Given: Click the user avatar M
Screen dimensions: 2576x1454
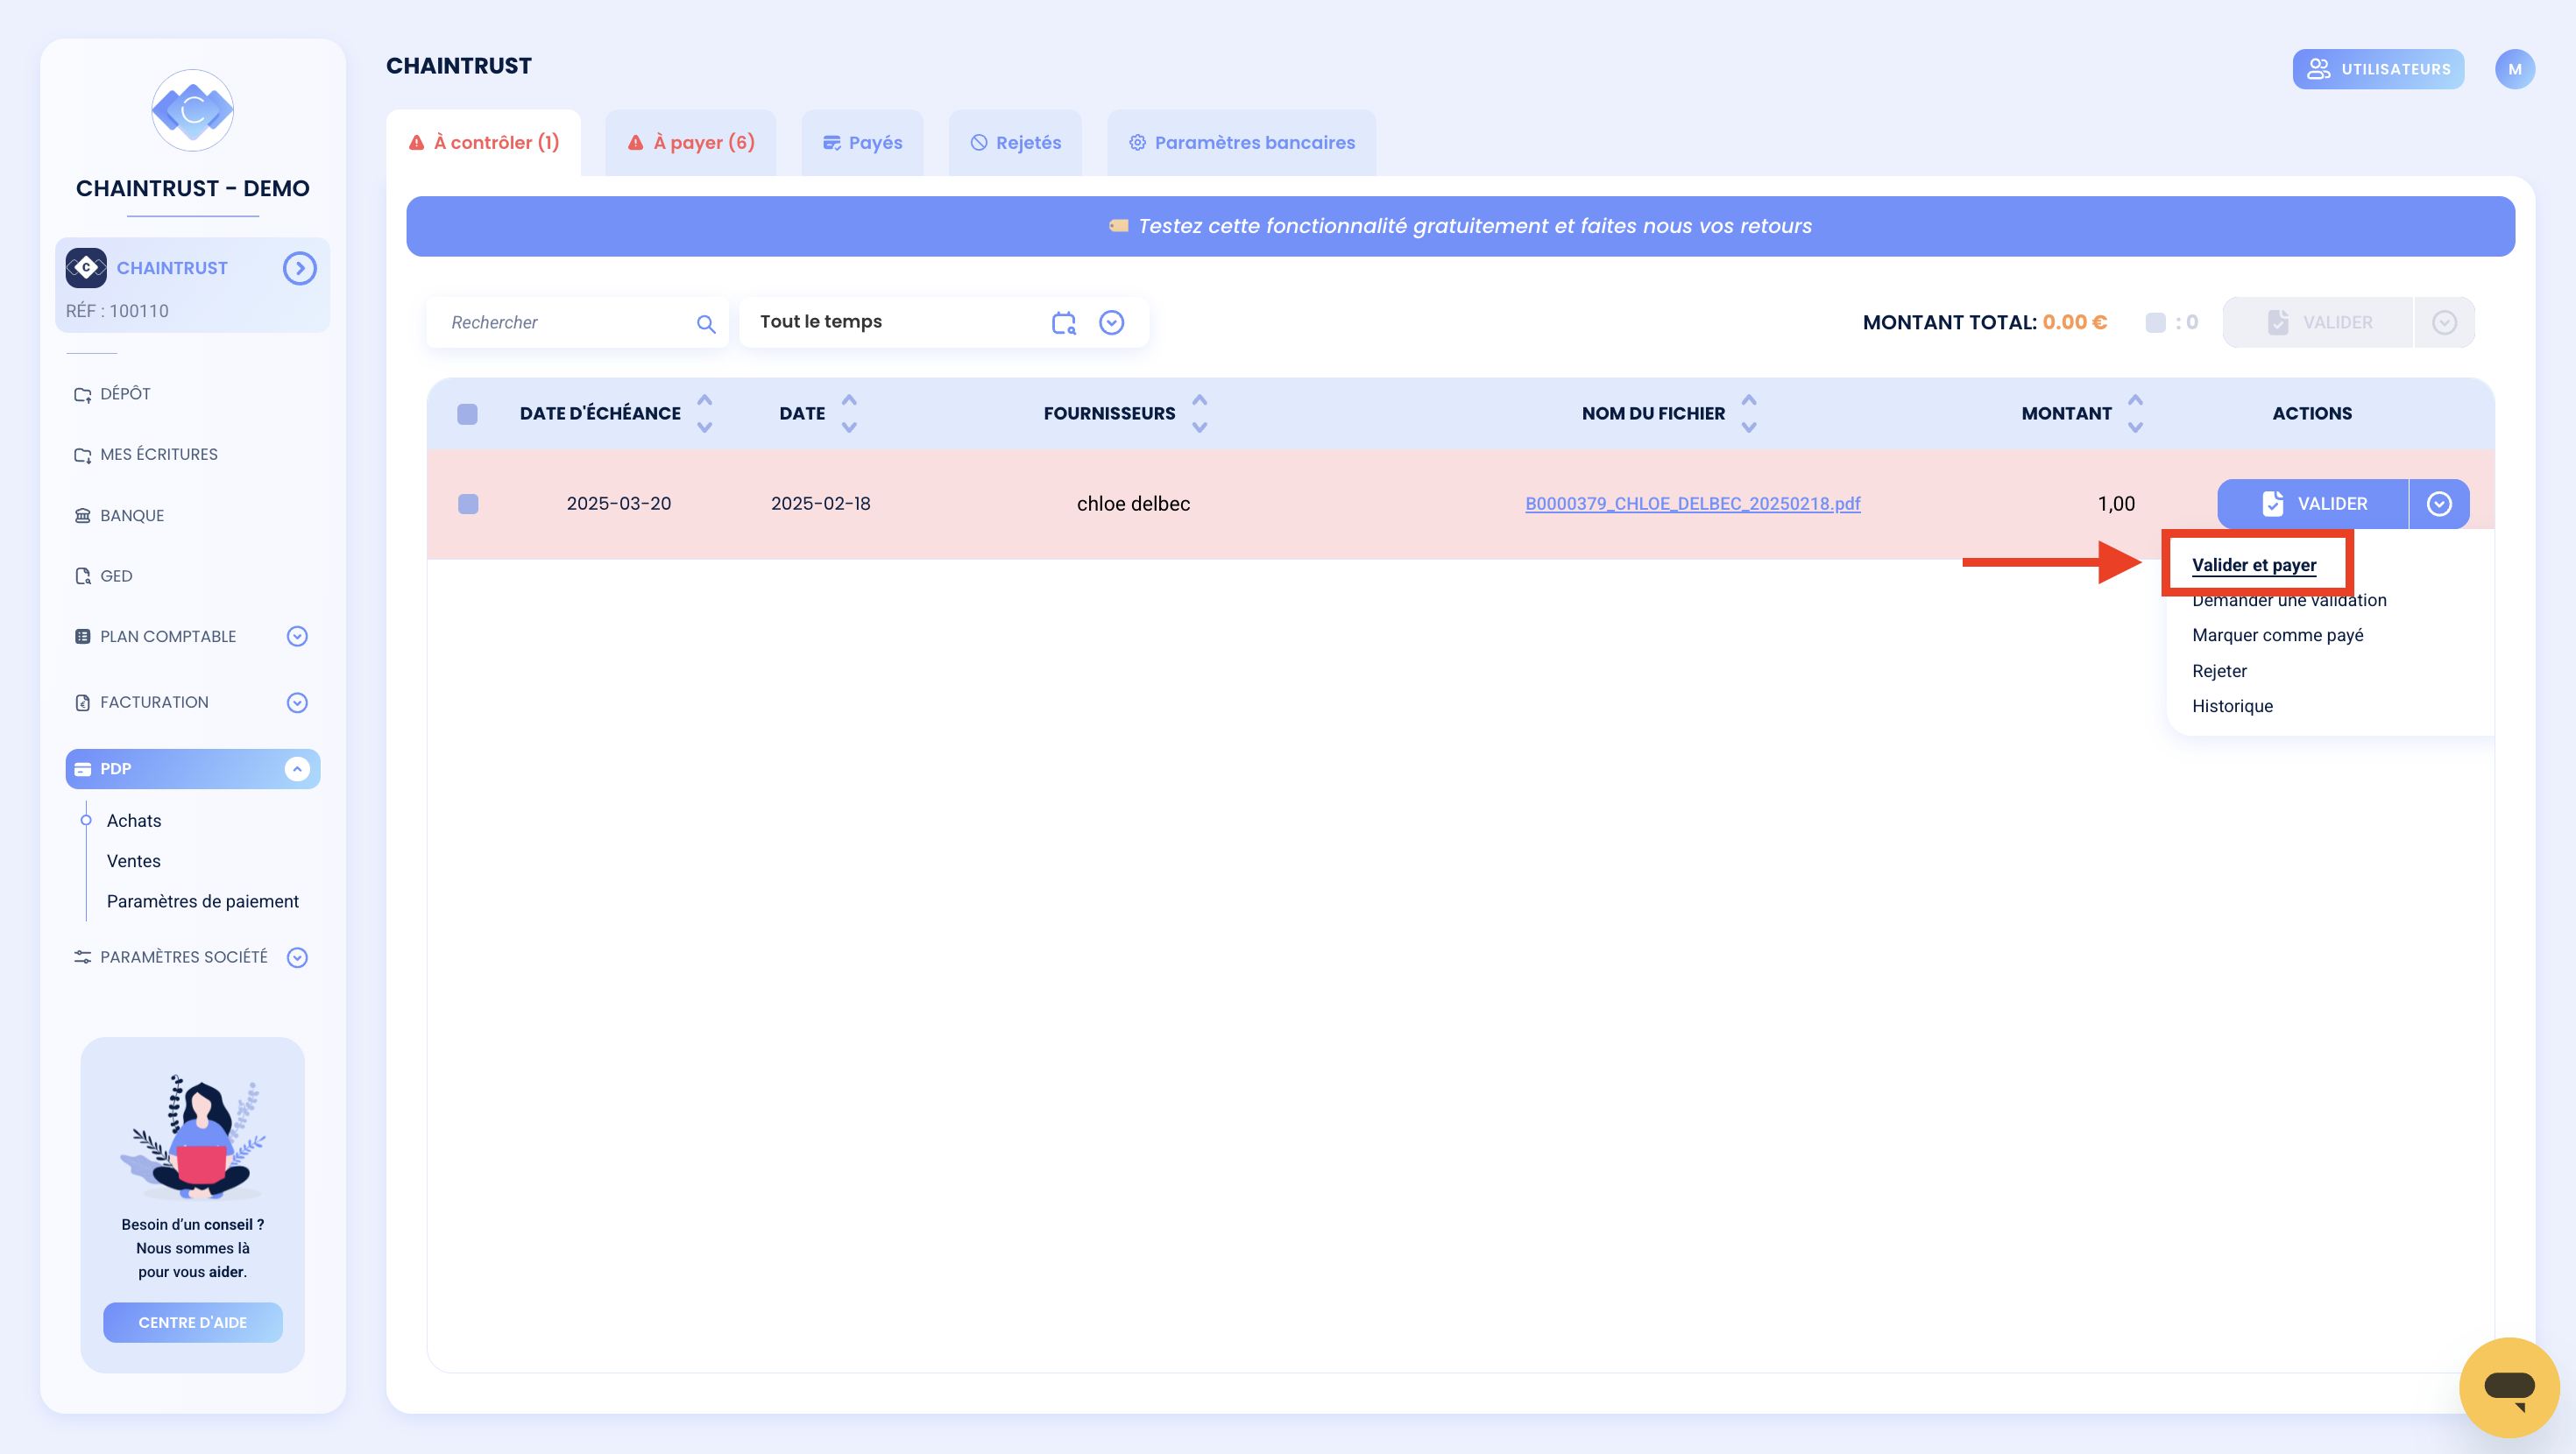Looking at the screenshot, I should [x=2514, y=69].
